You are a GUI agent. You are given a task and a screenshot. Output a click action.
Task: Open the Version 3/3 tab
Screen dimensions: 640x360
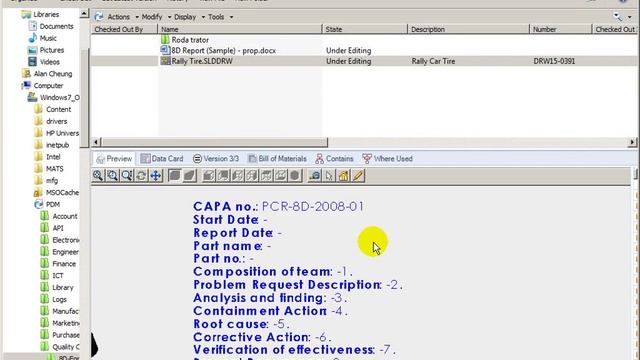216,159
